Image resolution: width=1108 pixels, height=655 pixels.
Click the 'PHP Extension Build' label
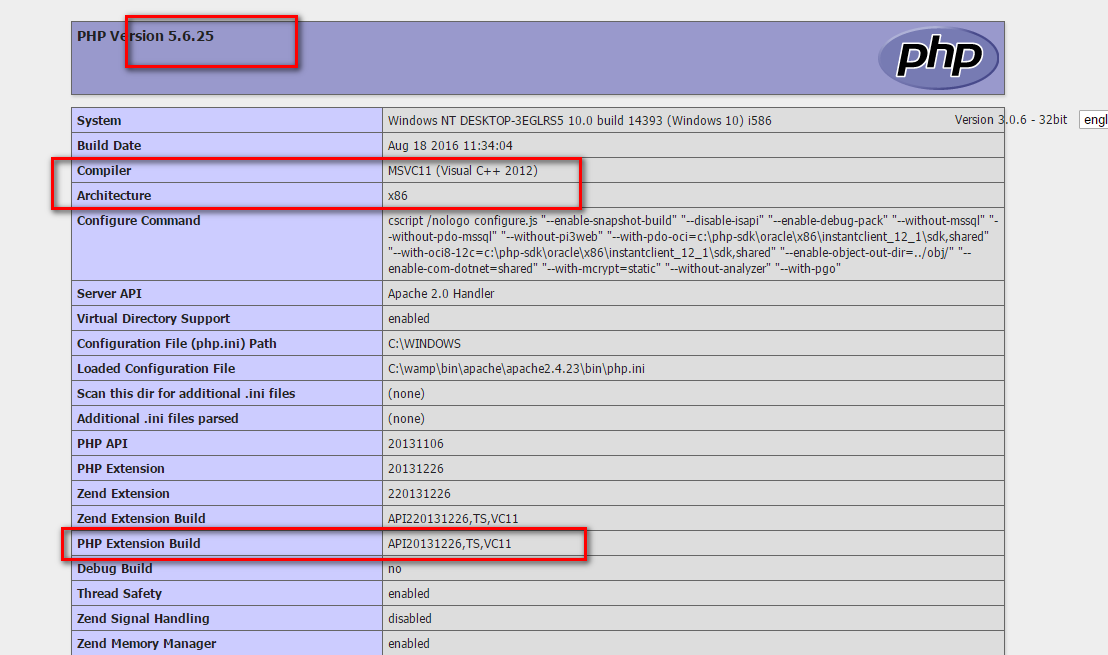pyautogui.click(x=138, y=543)
